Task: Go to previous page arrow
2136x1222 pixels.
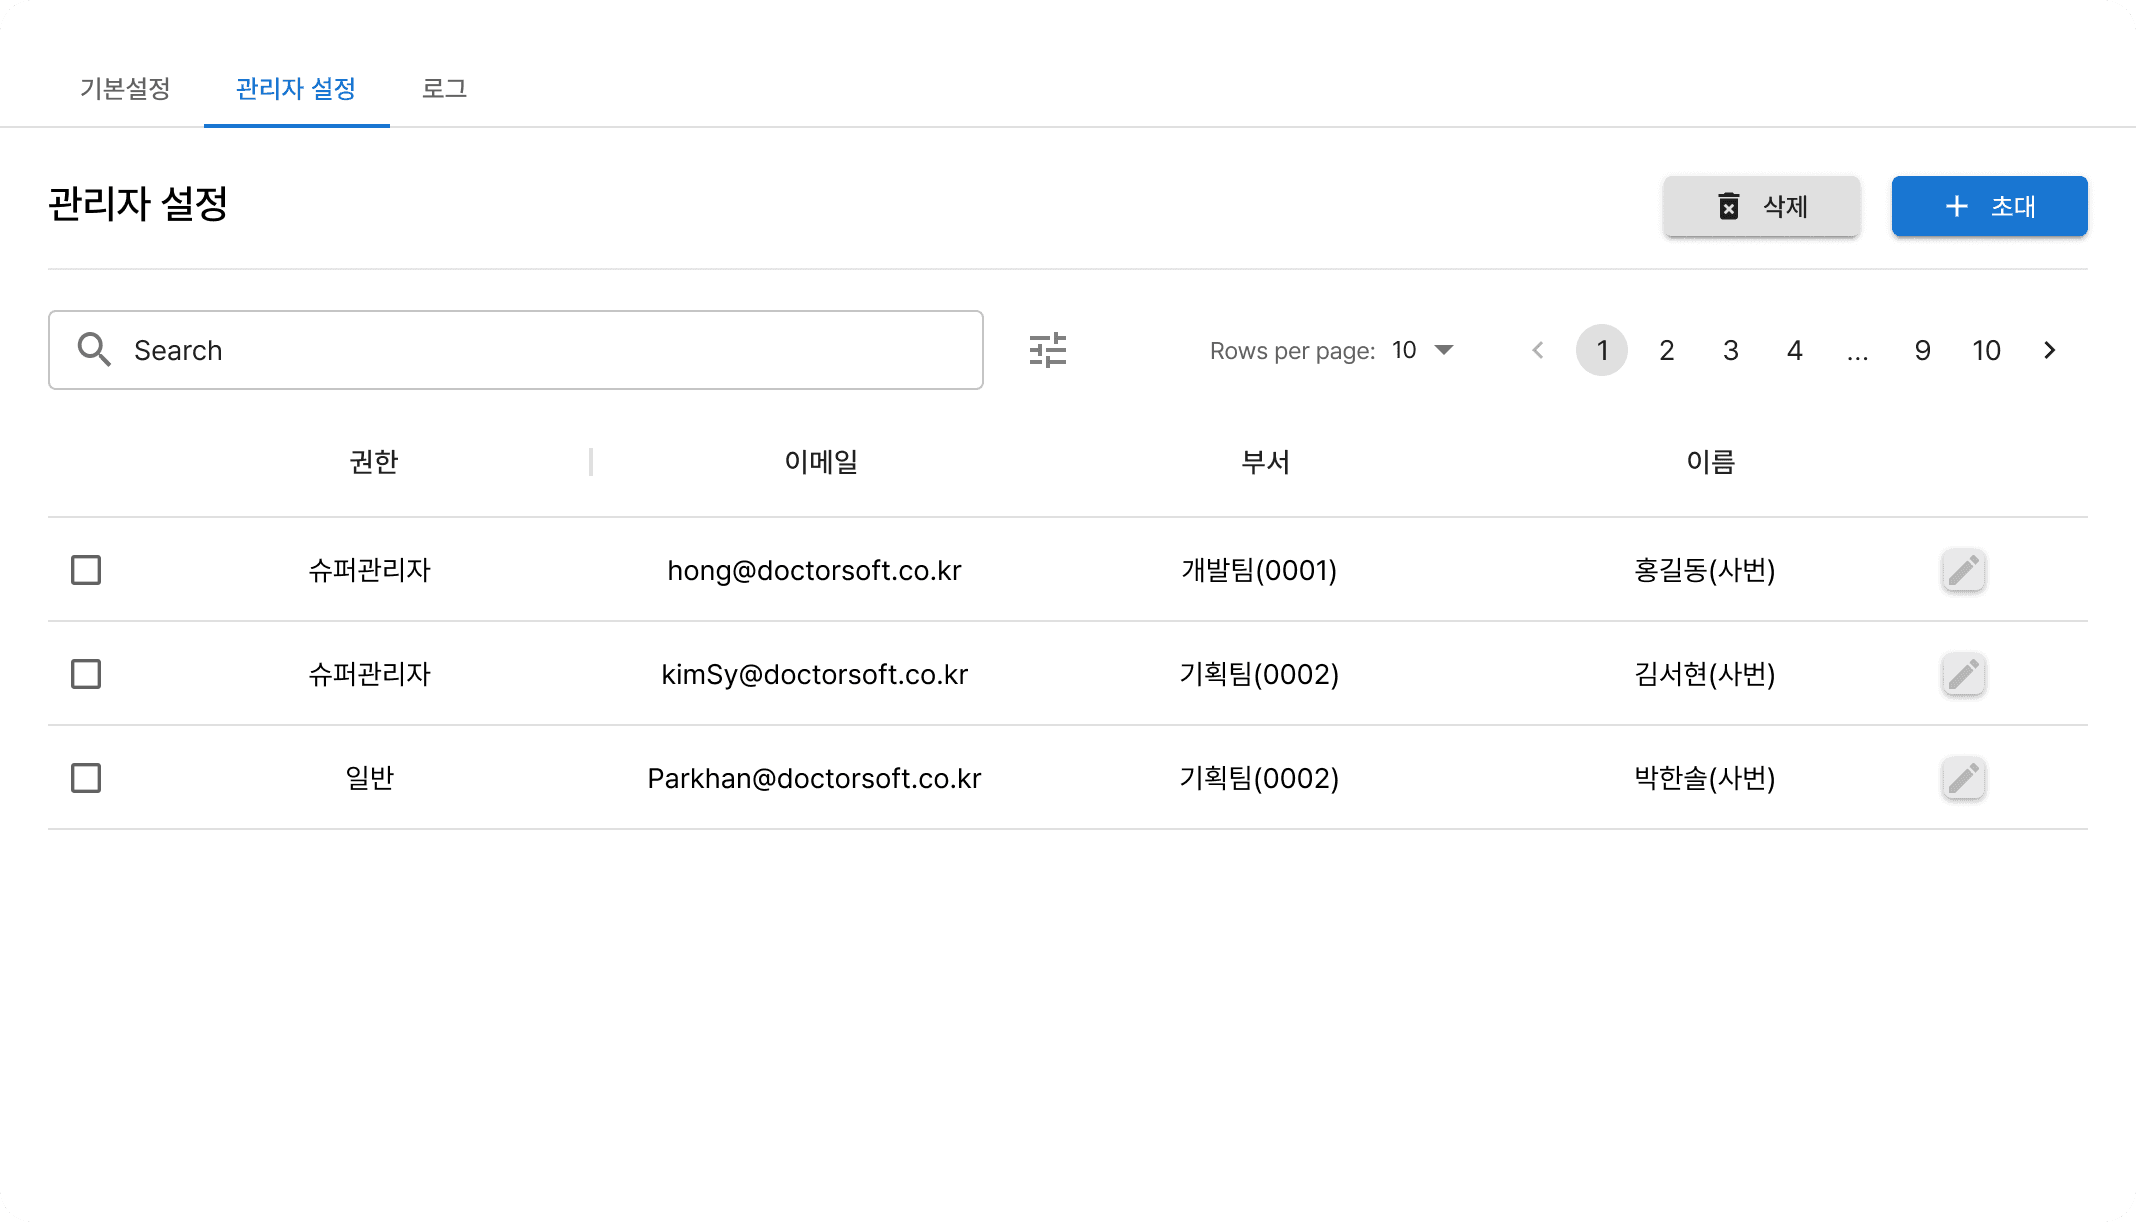Action: pyautogui.click(x=1538, y=350)
